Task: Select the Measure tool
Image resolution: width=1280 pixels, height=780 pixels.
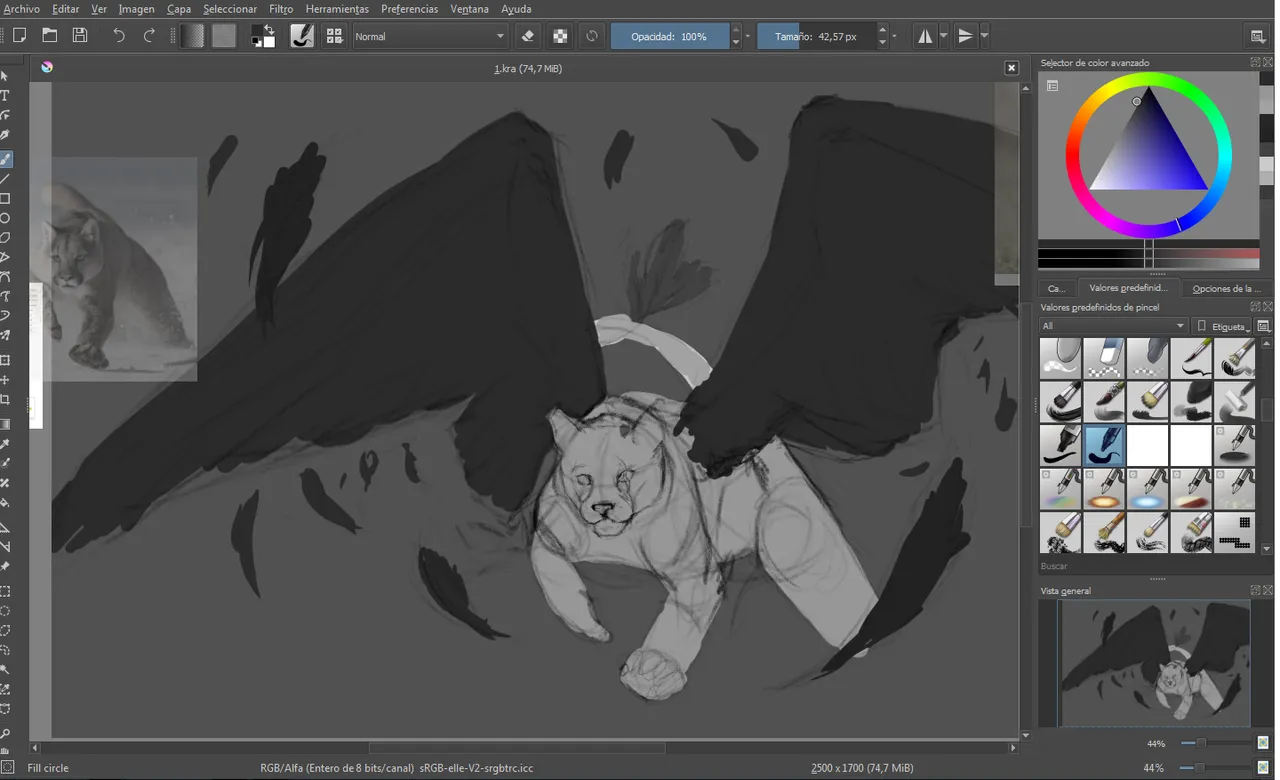Action: pyautogui.click(x=5, y=547)
